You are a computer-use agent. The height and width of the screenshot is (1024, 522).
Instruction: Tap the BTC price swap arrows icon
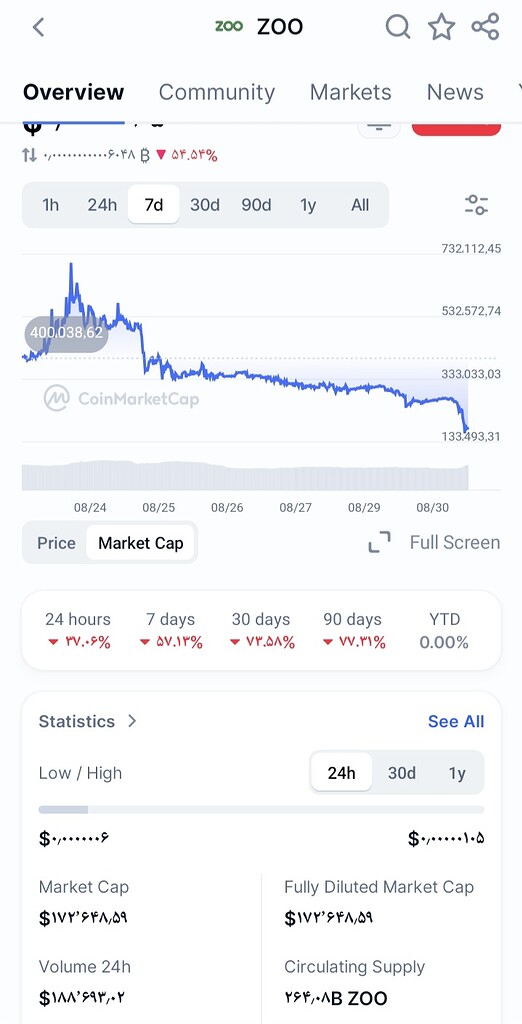(29, 155)
